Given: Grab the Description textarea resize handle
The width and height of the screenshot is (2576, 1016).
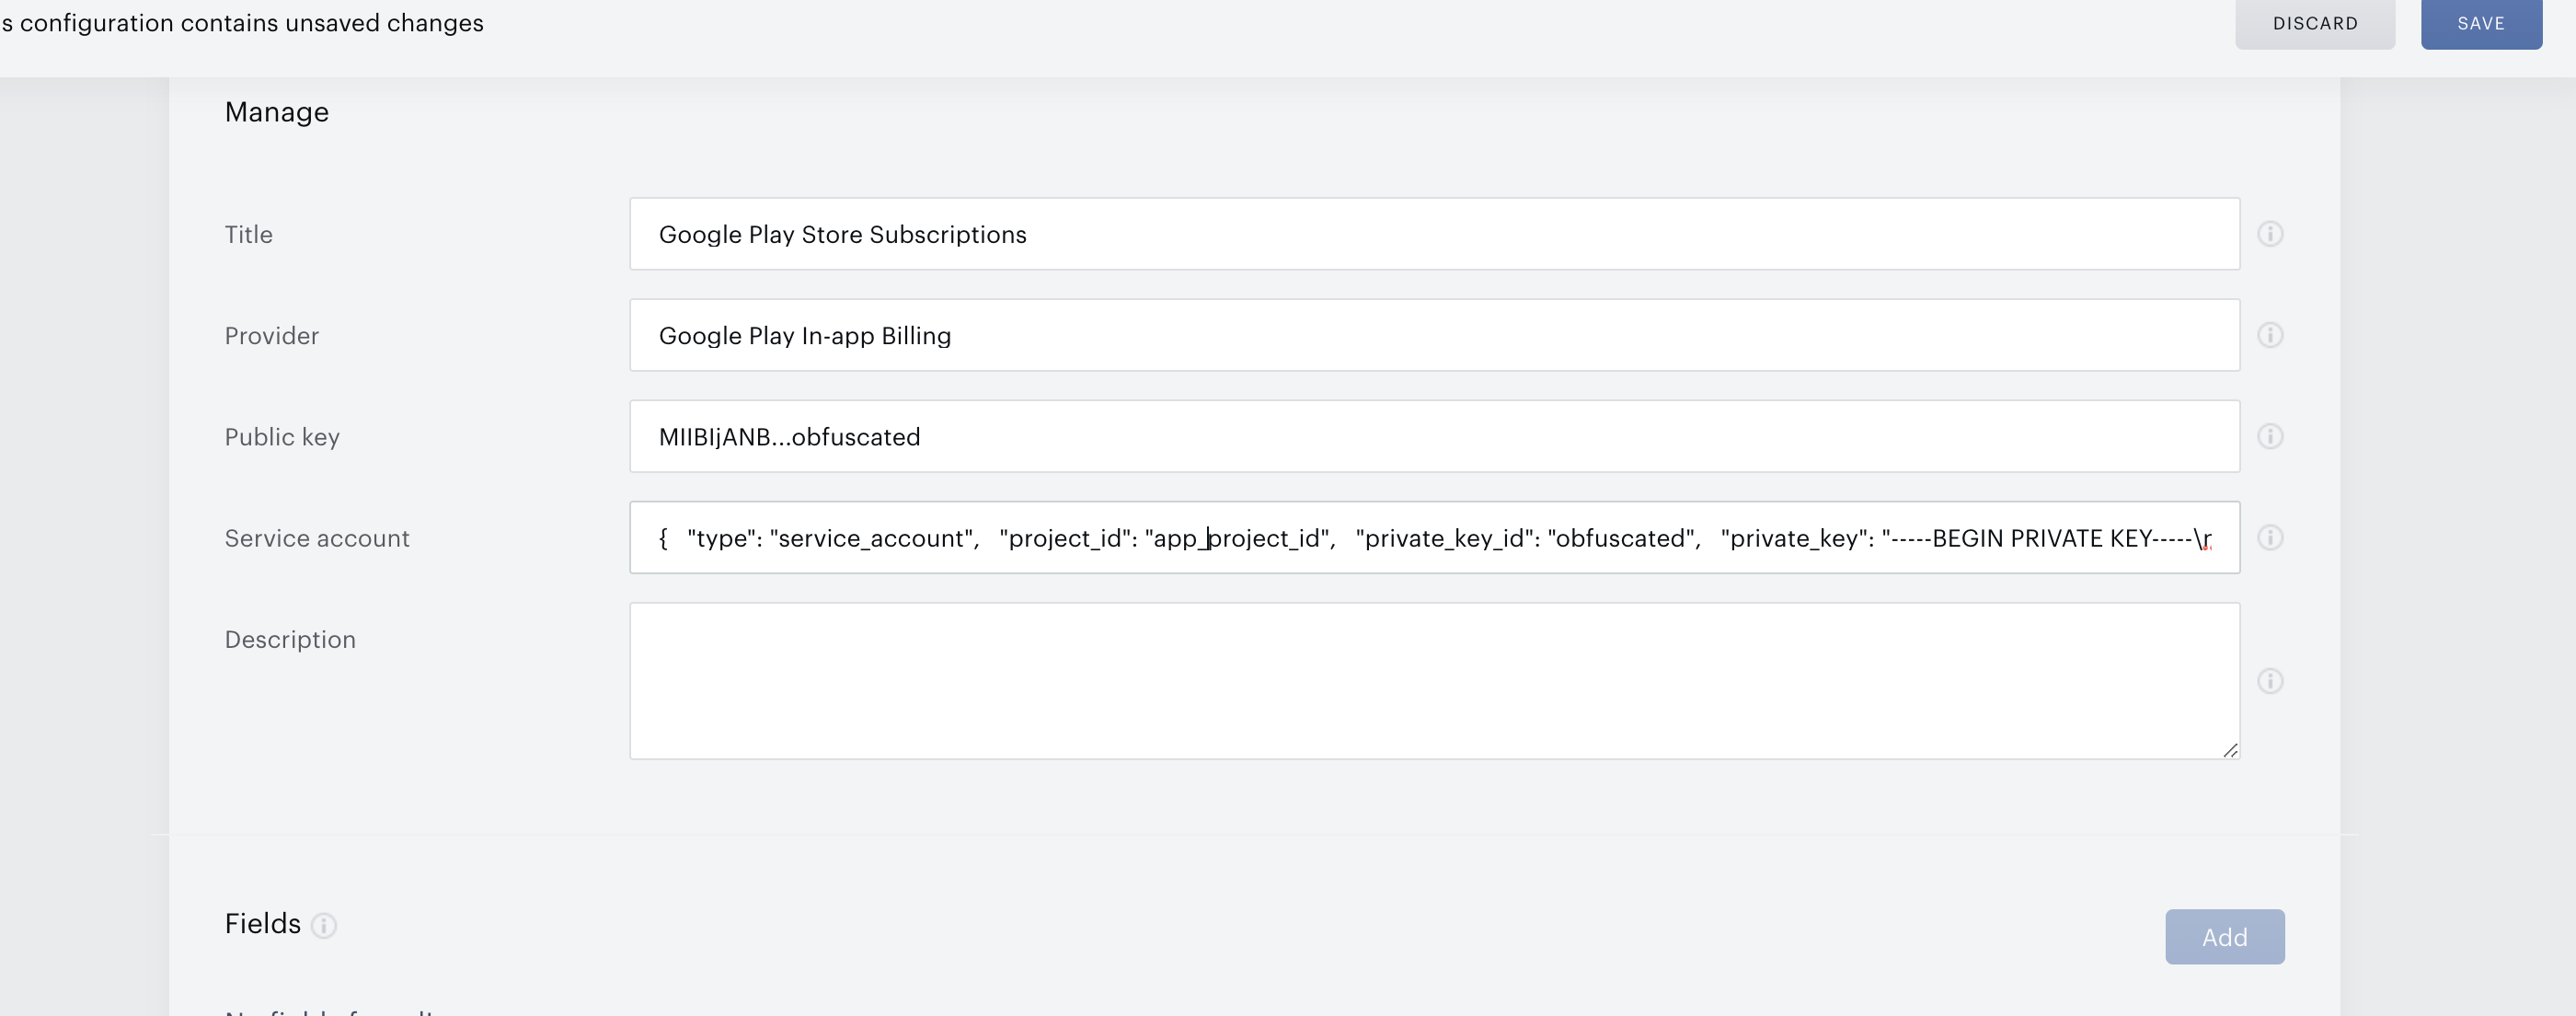Looking at the screenshot, I should (2230, 750).
